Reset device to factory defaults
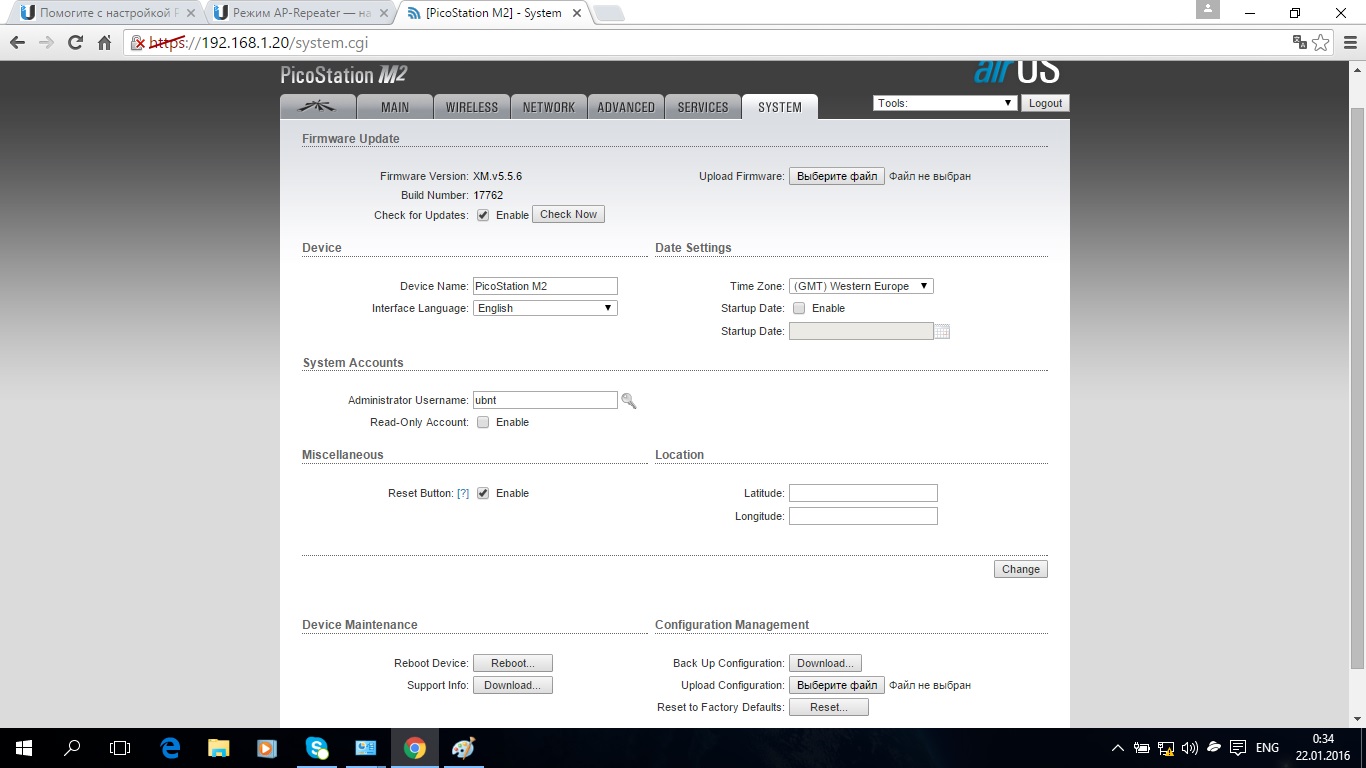 tap(829, 707)
